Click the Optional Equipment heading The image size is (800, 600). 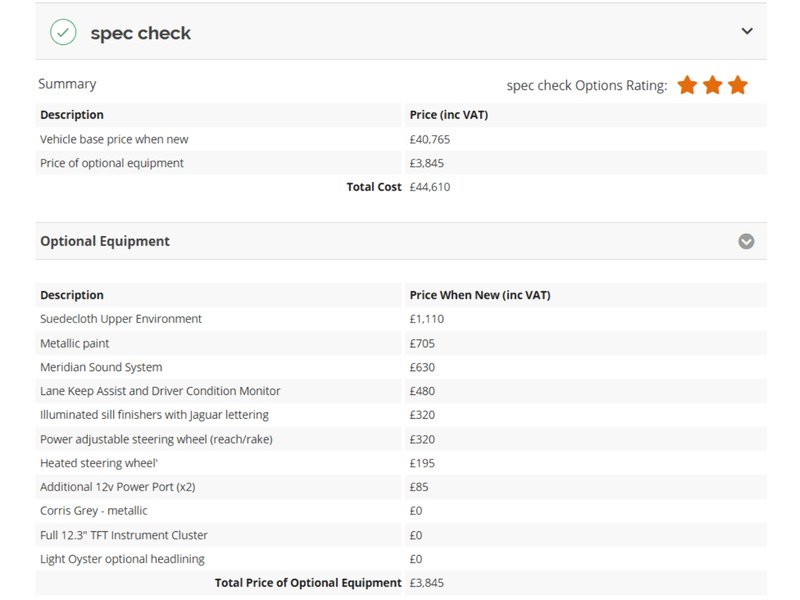(x=105, y=241)
